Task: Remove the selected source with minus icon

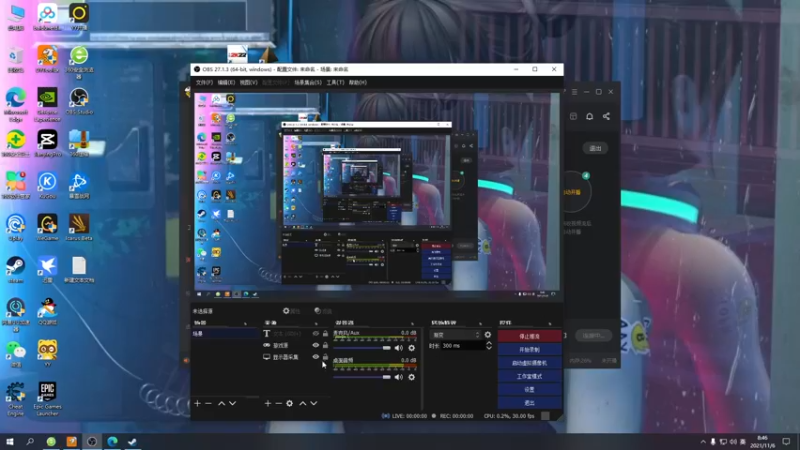Action: point(279,404)
